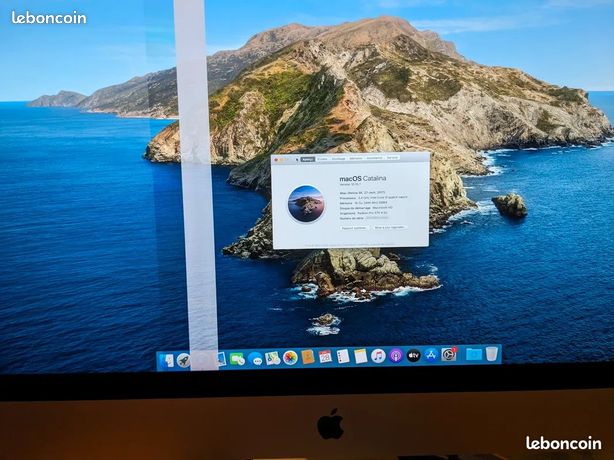Open System Preferences with update badge
This screenshot has height=460, width=614.
click(x=449, y=354)
